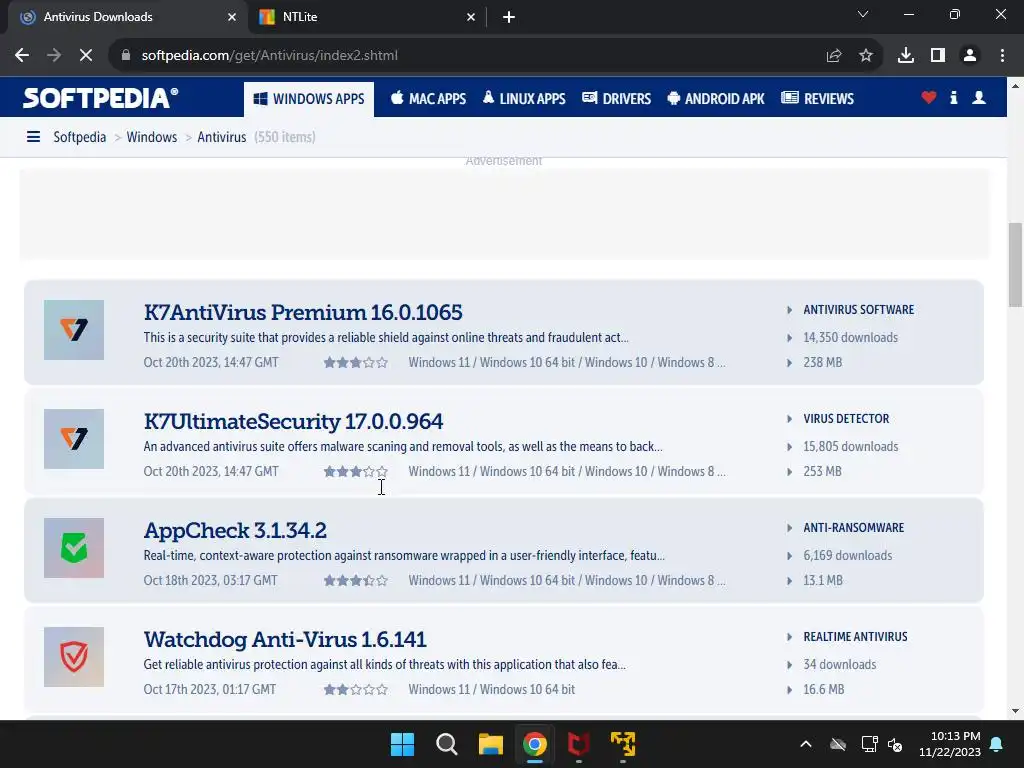Viewport: 1024px width, 768px height.
Task: Click the K7UltimateSecurity app icon
Action: (x=74, y=439)
